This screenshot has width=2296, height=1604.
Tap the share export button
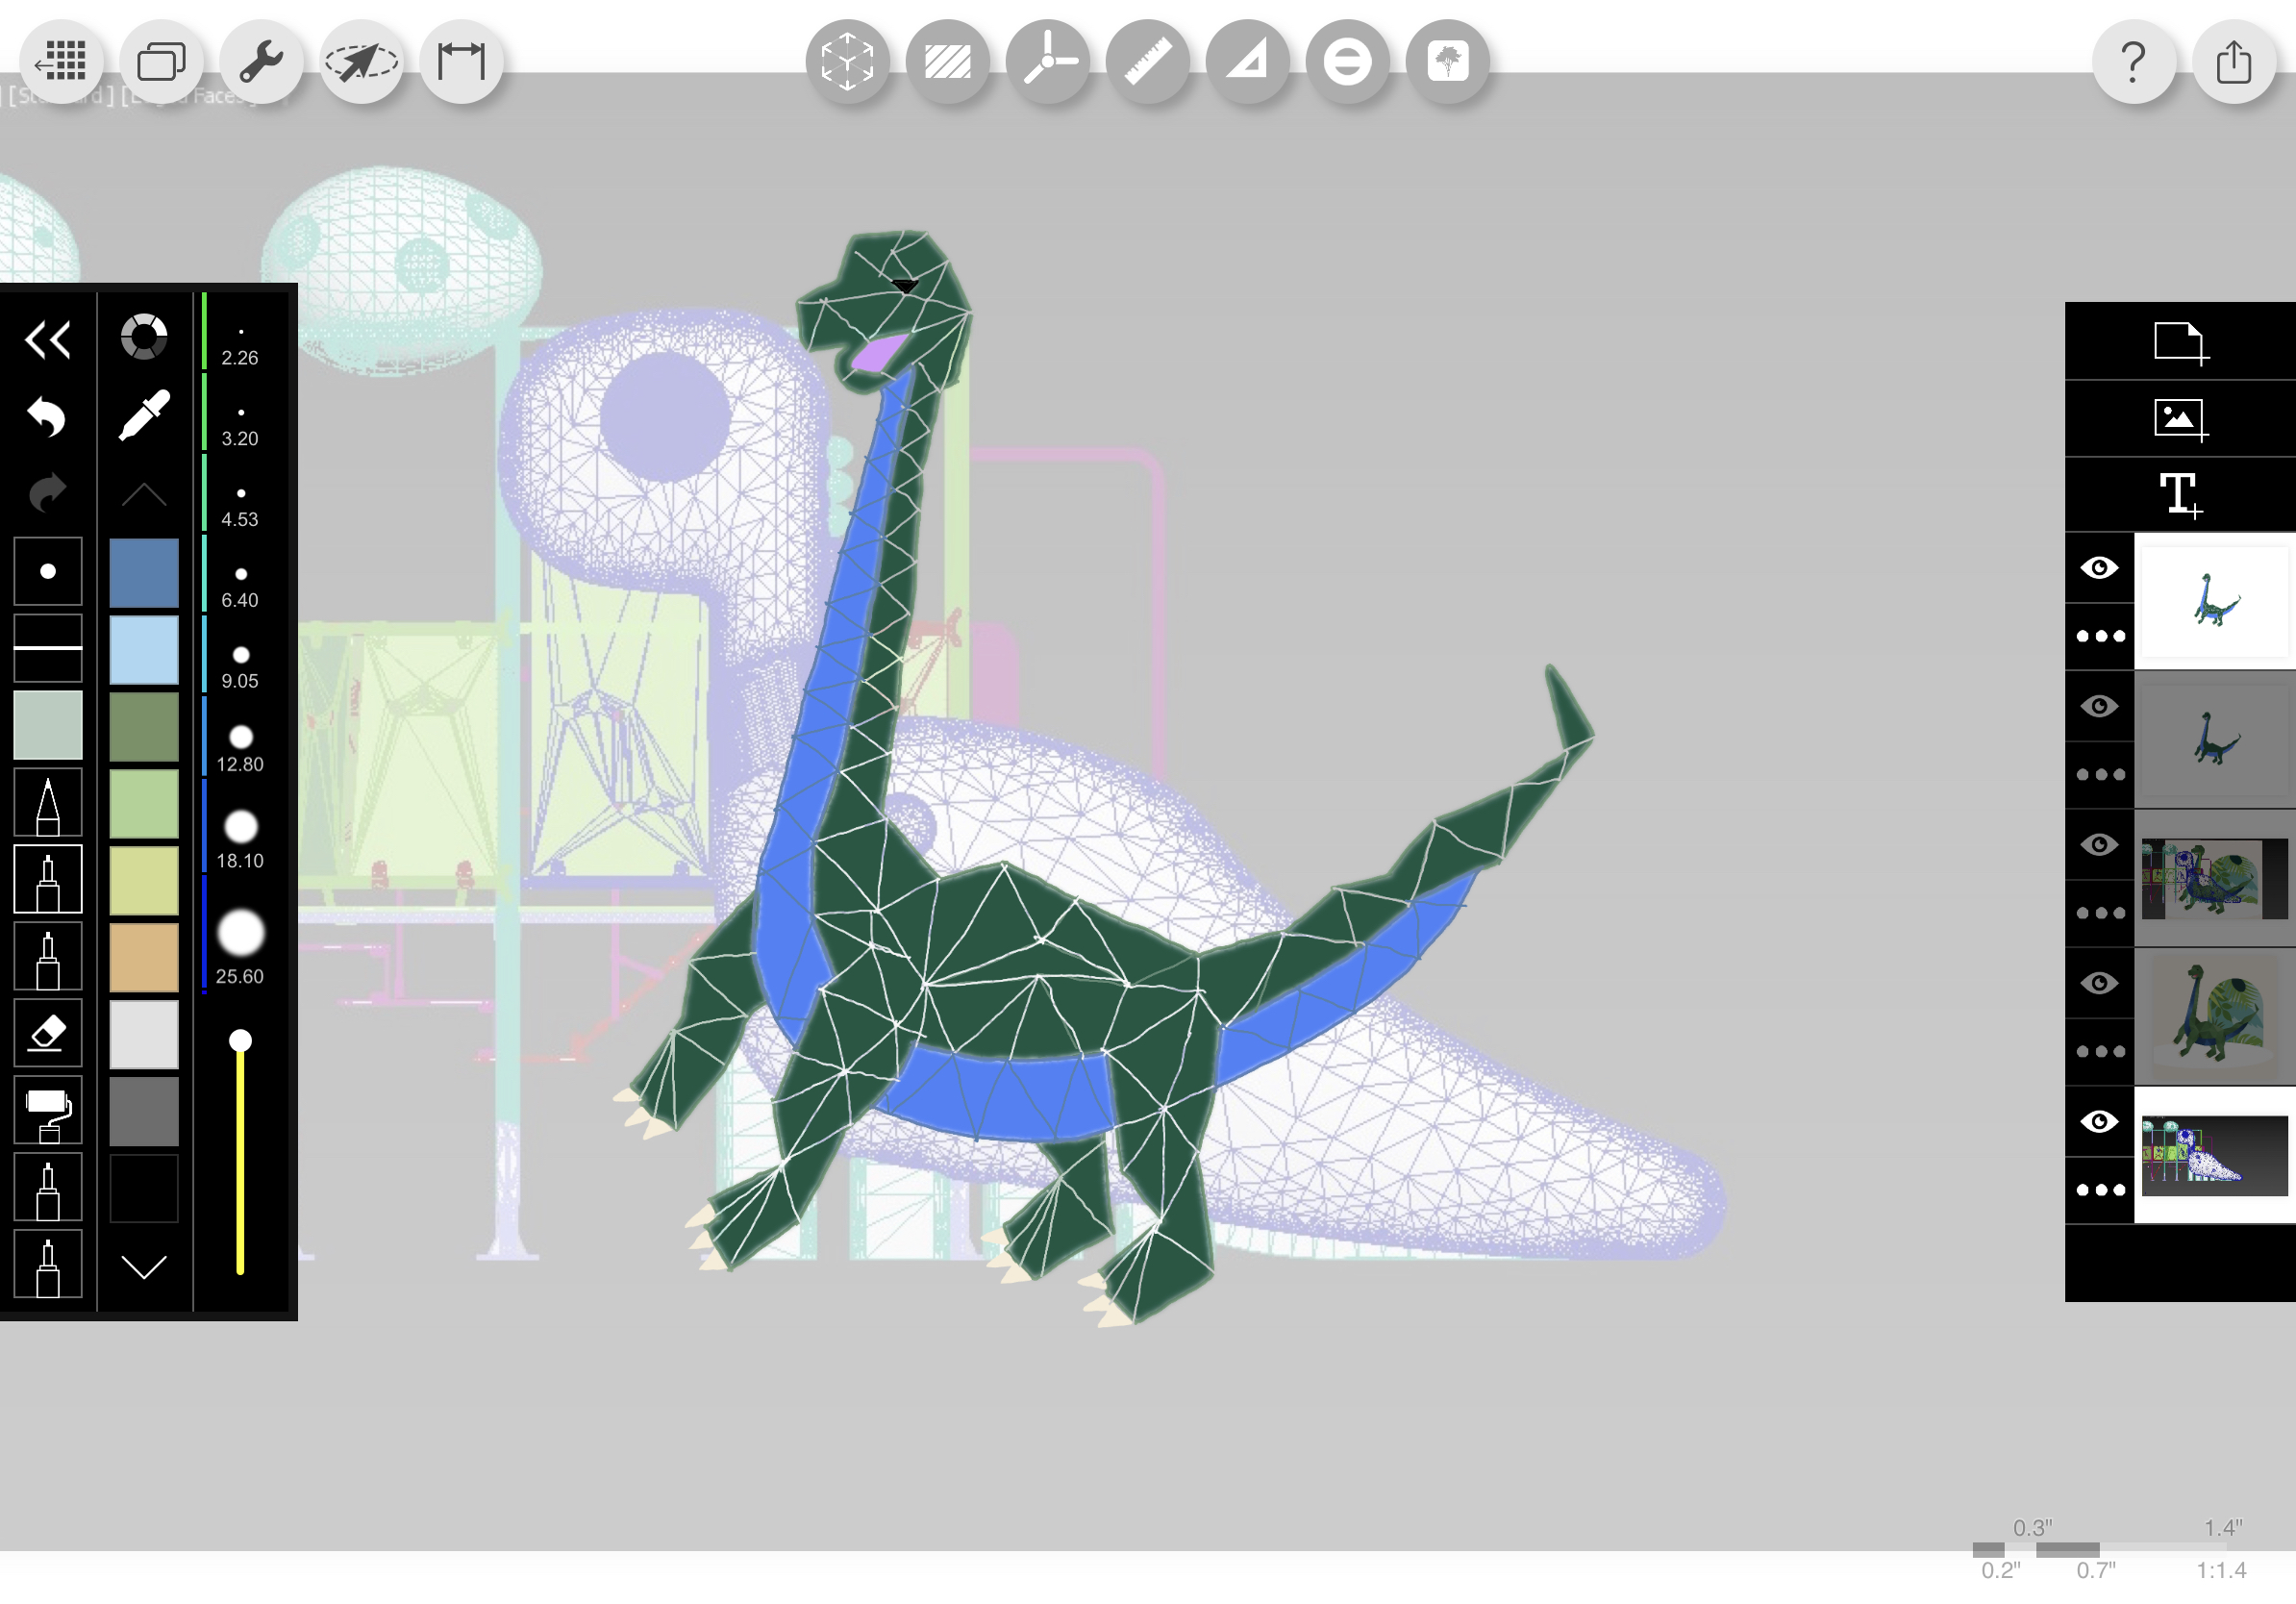click(2233, 62)
